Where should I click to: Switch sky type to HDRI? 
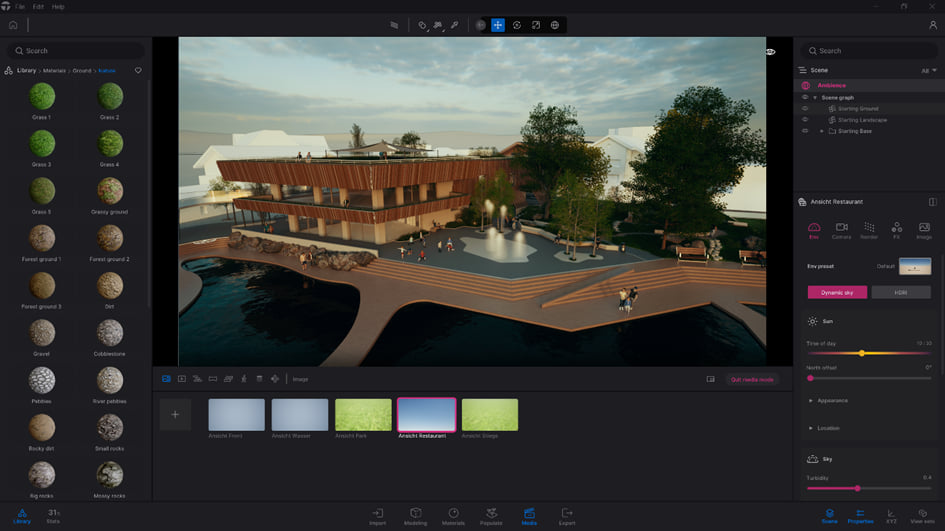coord(901,292)
